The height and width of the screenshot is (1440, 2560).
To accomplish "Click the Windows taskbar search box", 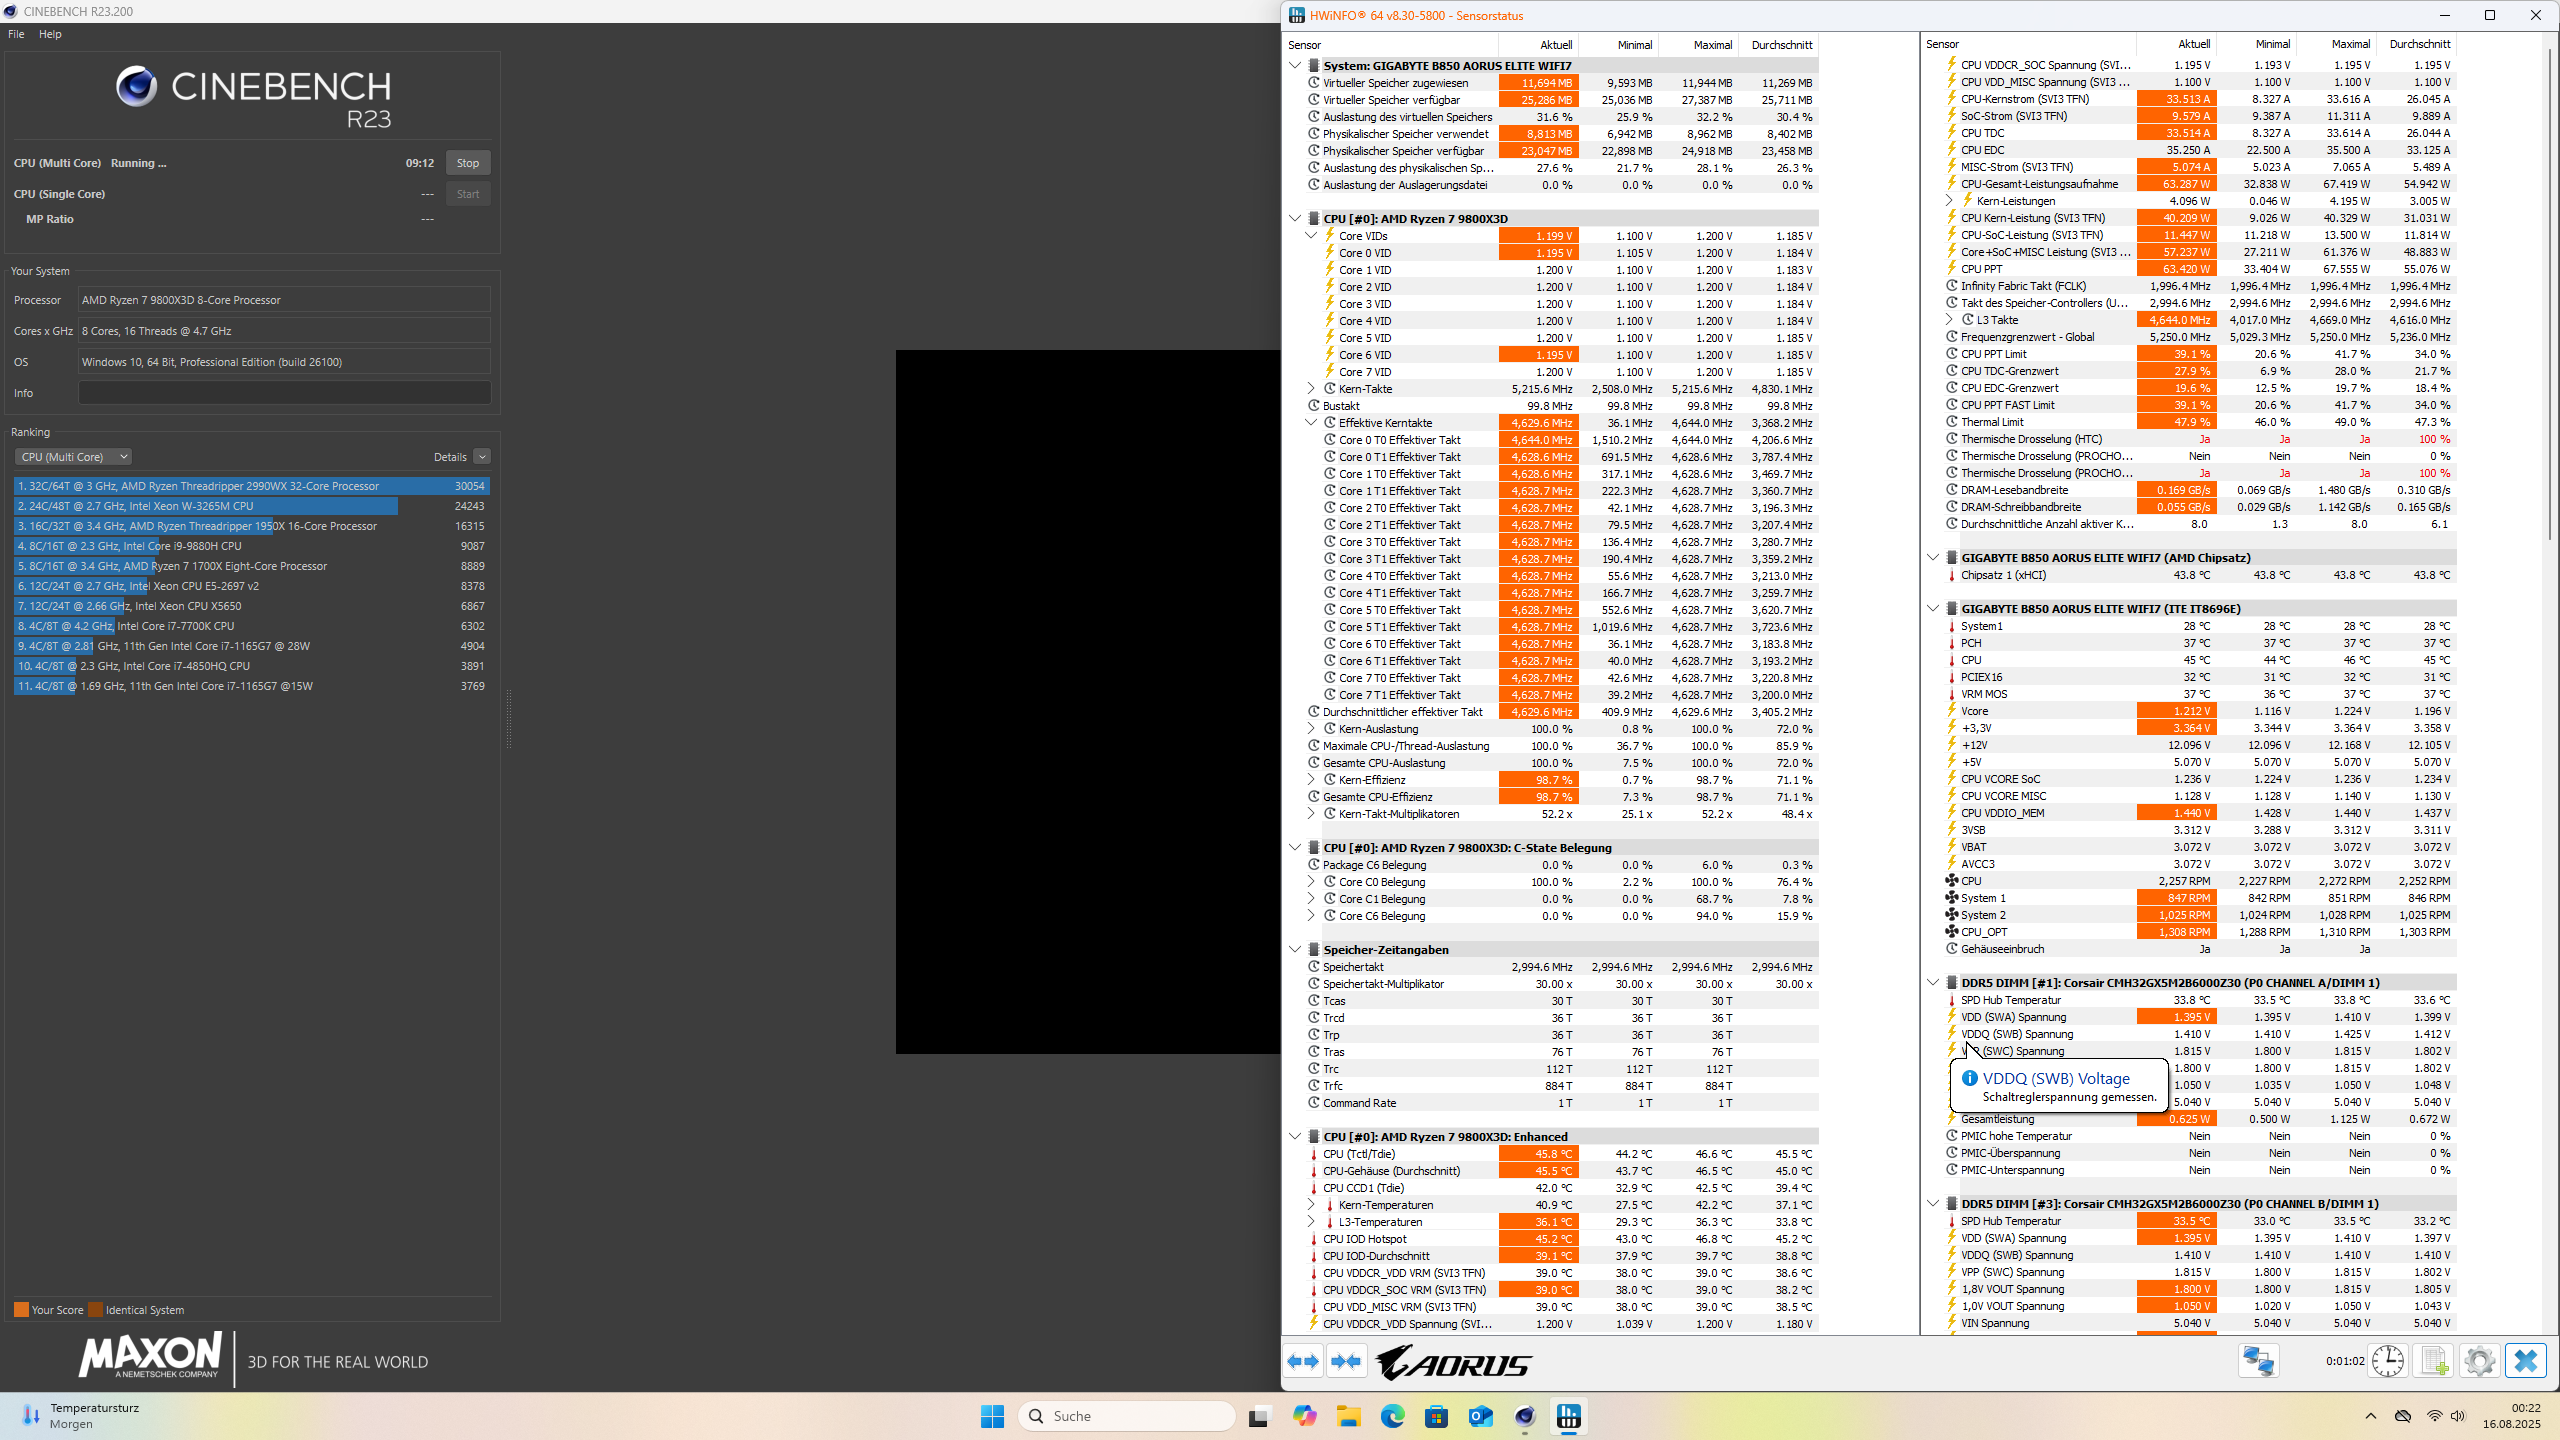I will point(1126,1416).
